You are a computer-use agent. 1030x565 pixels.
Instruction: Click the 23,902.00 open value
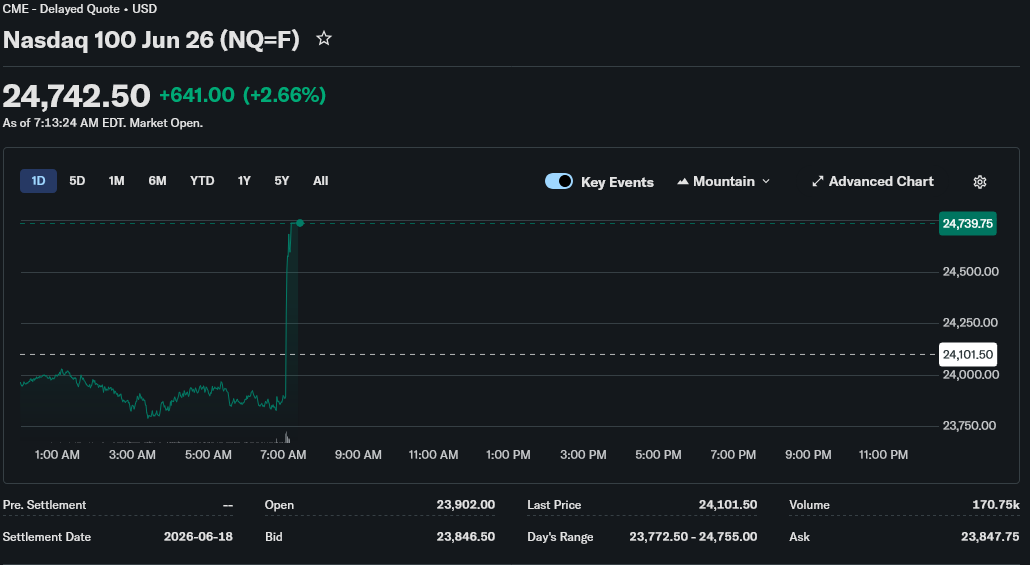tap(465, 505)
